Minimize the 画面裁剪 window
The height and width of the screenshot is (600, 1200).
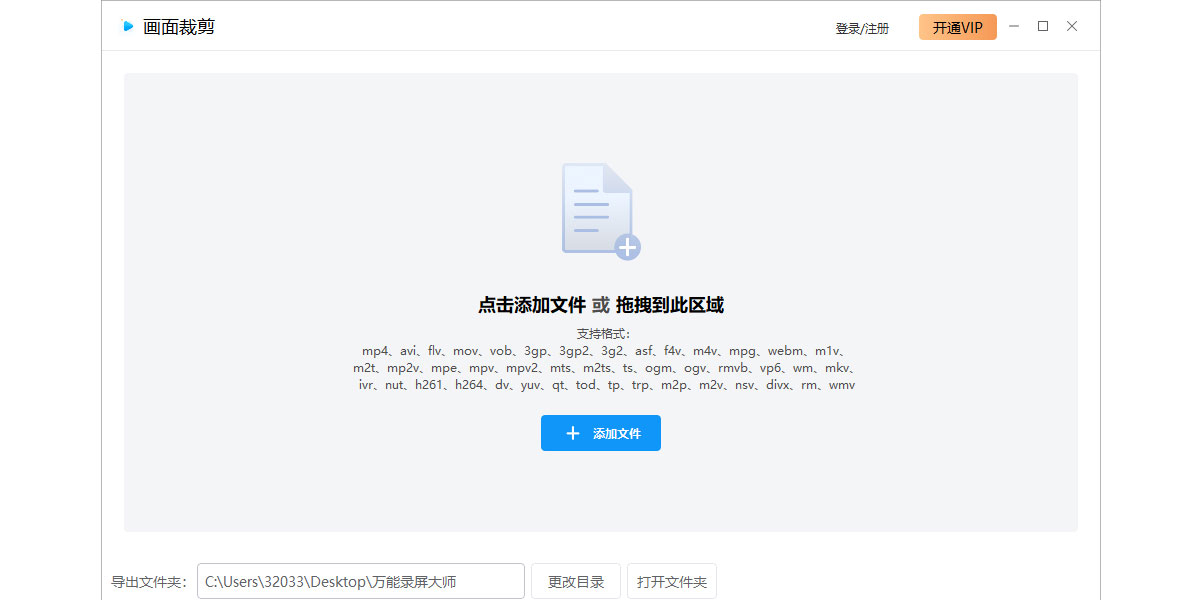(x=1014, y=26)
